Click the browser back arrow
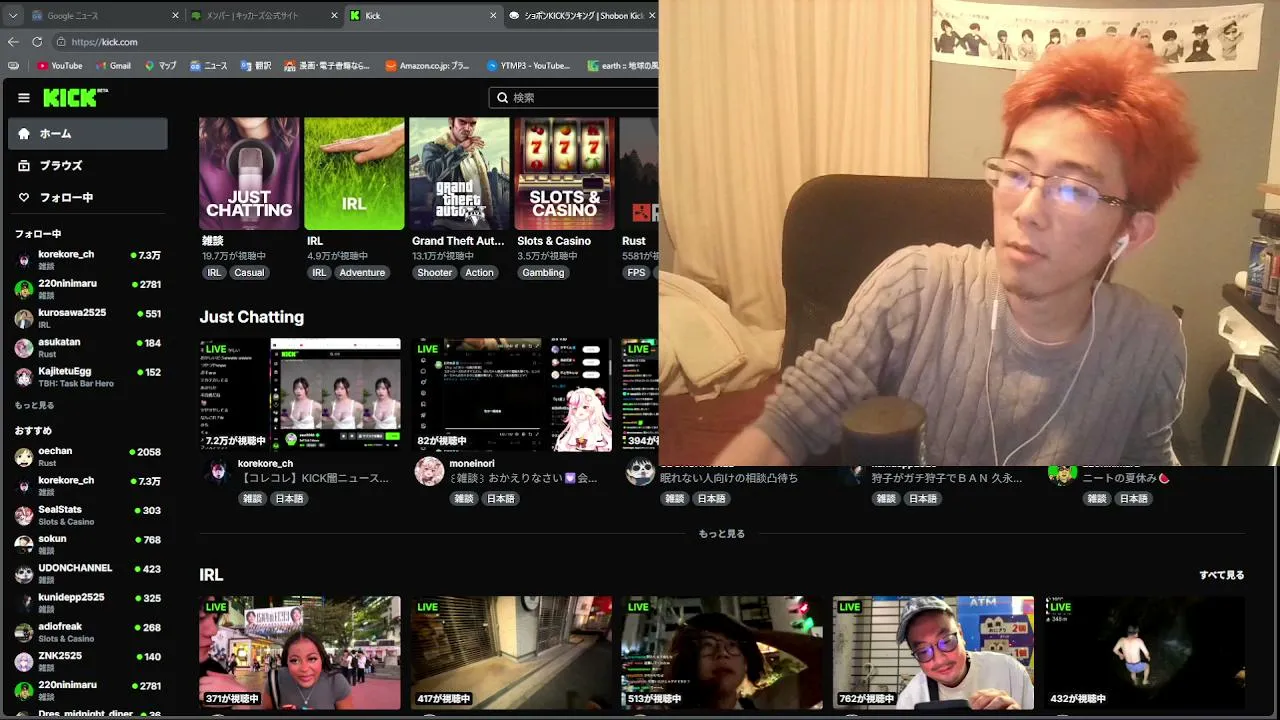 click(x=13, y=42)
